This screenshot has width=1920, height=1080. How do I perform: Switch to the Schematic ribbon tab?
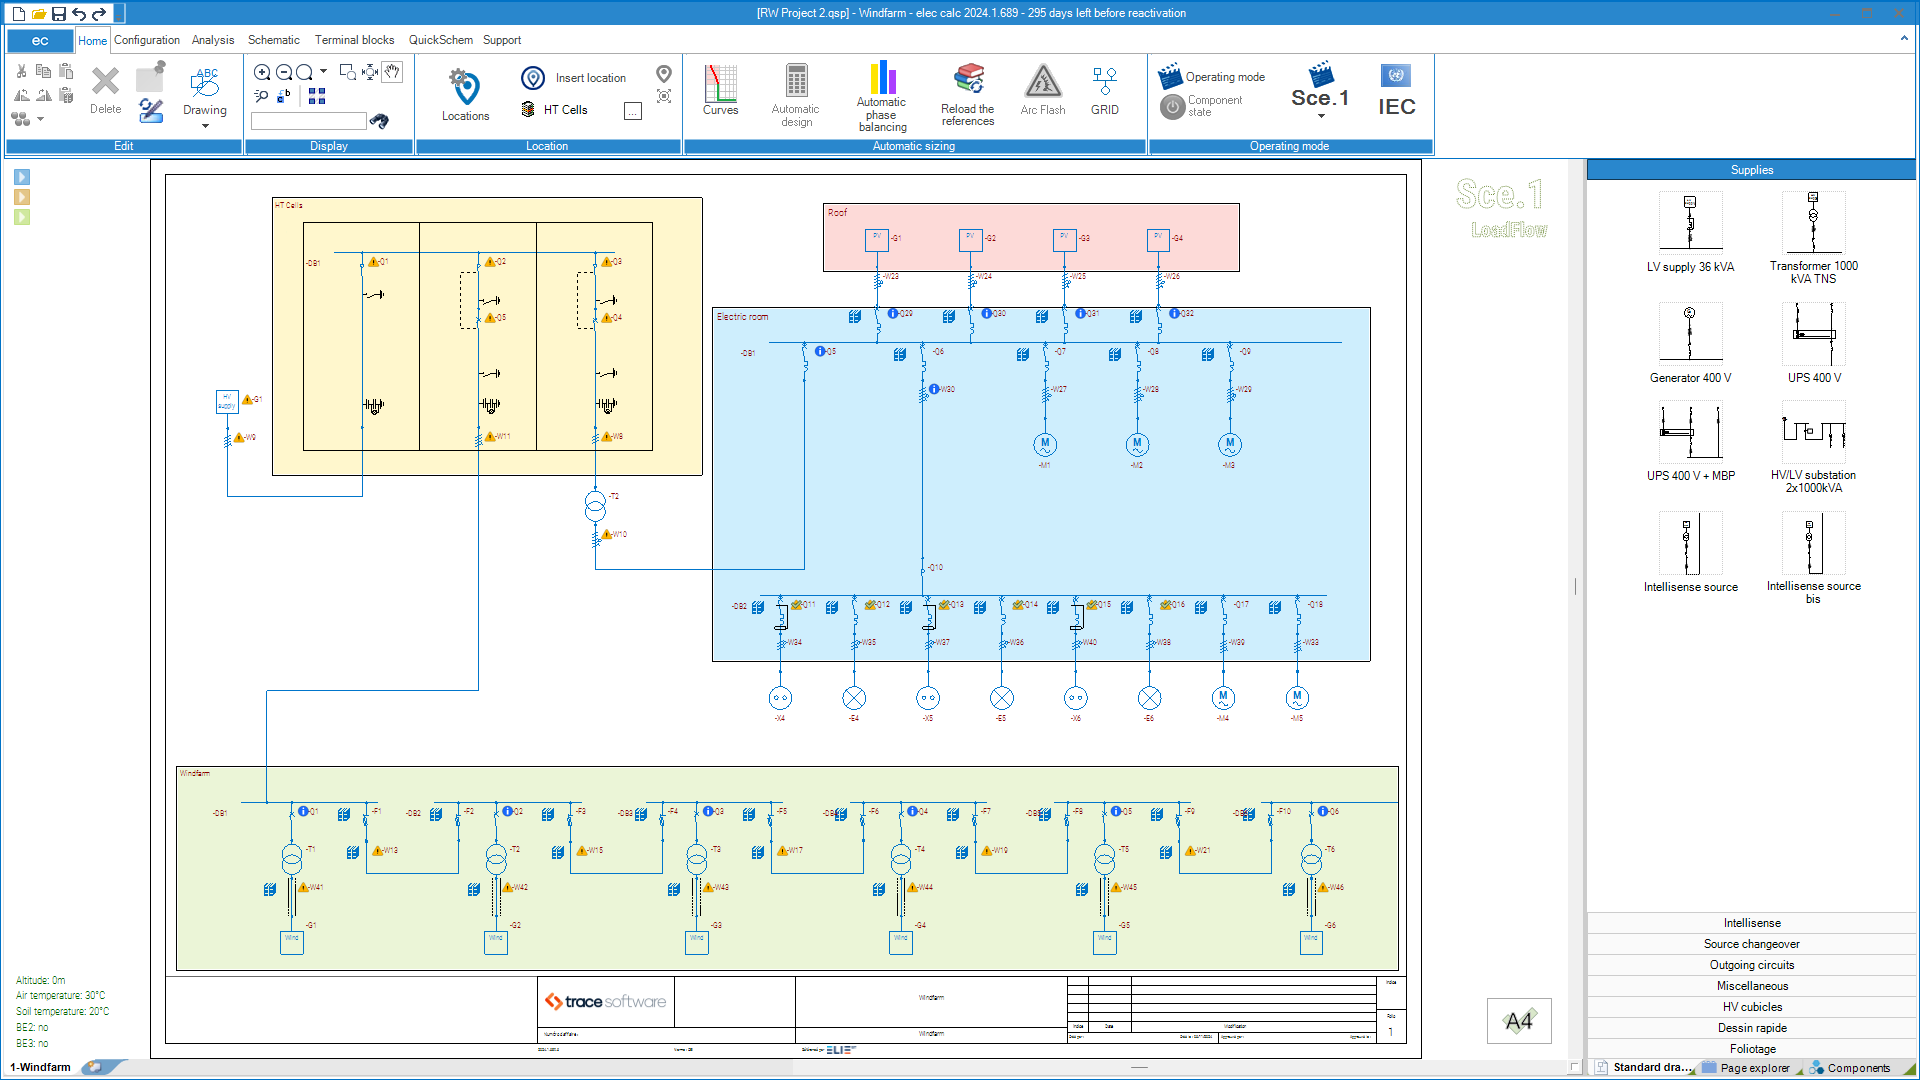[x=274, y=40]
